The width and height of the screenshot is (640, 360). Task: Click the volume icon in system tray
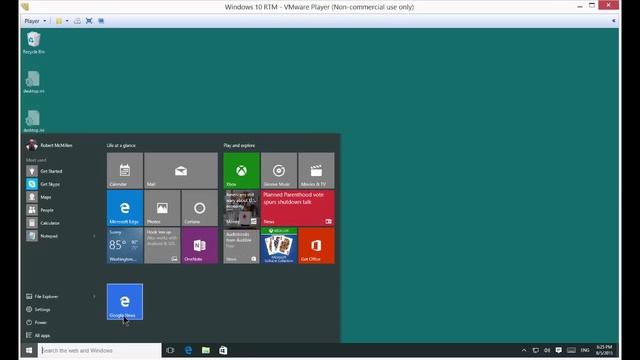tap(547, 350)
